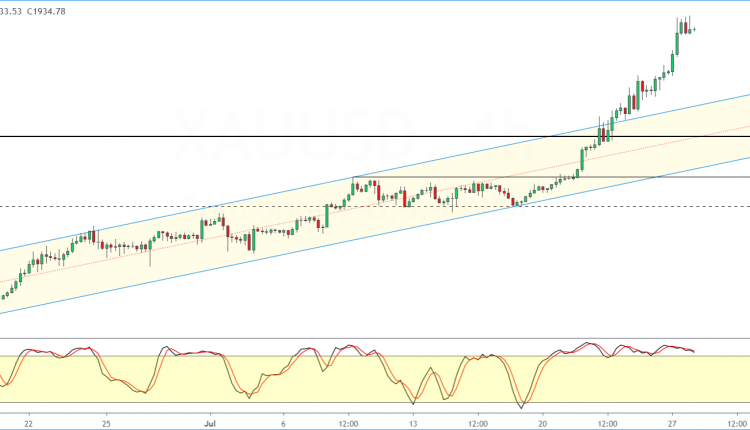
Task: Click the 20 date label on the time axis
Action: click(x=542, y=422)
